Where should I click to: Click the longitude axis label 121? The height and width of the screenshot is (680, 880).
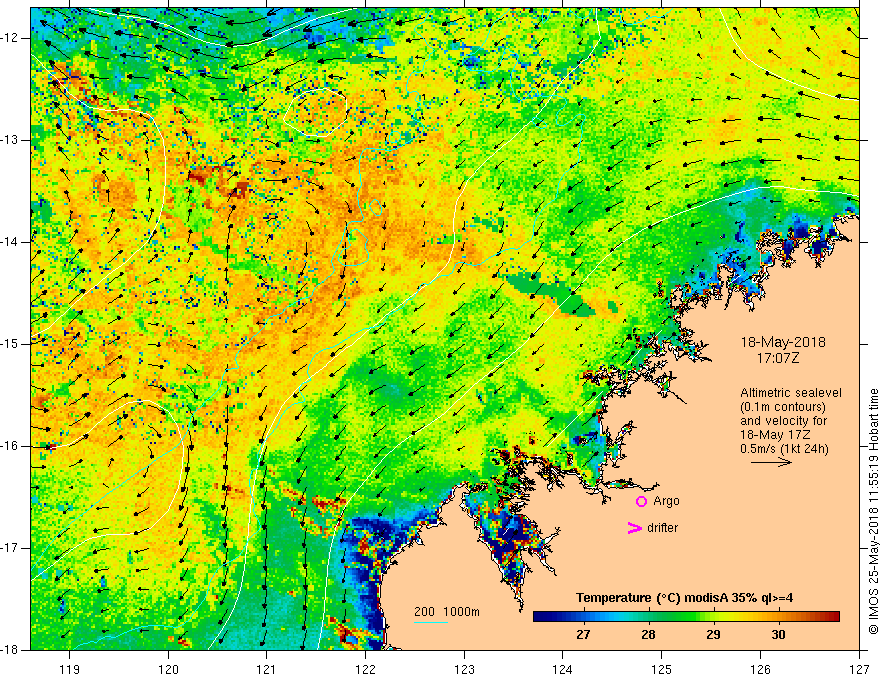coord(267,669)
